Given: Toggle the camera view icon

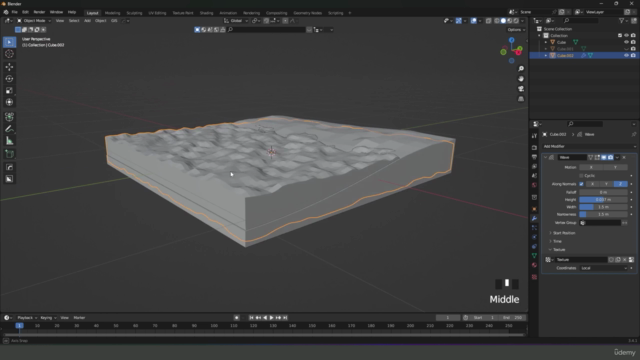Looking at the screenshot, I should click(521, 89).
